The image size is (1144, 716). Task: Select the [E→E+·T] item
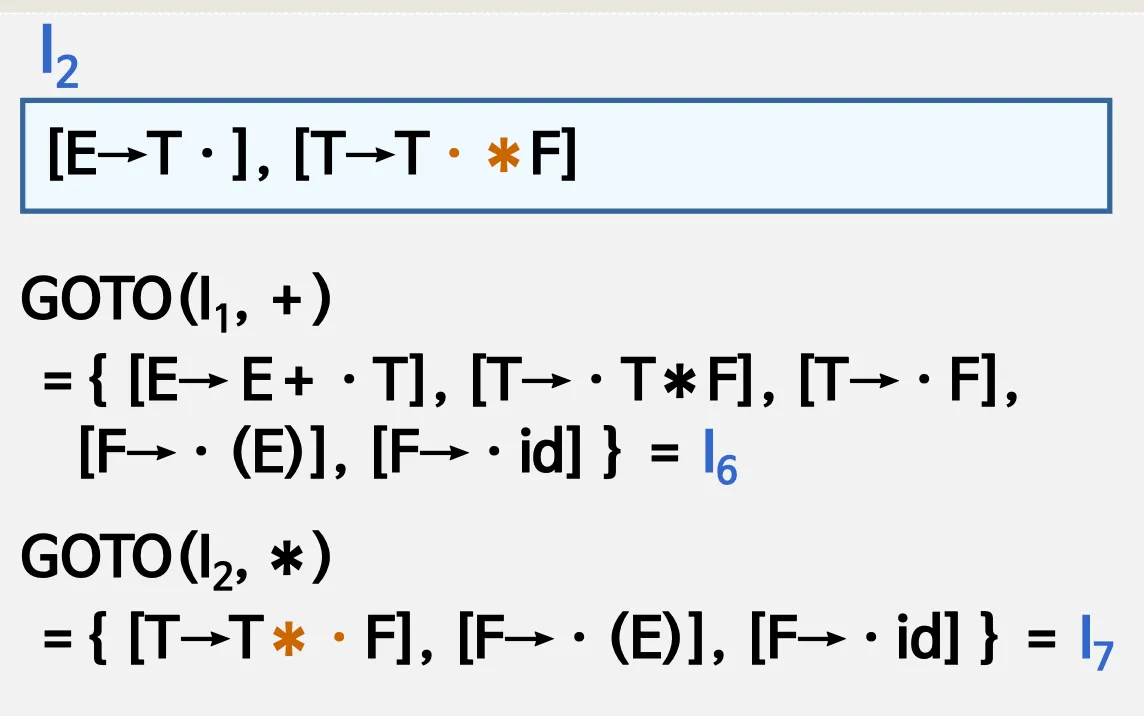pos(277,379)
